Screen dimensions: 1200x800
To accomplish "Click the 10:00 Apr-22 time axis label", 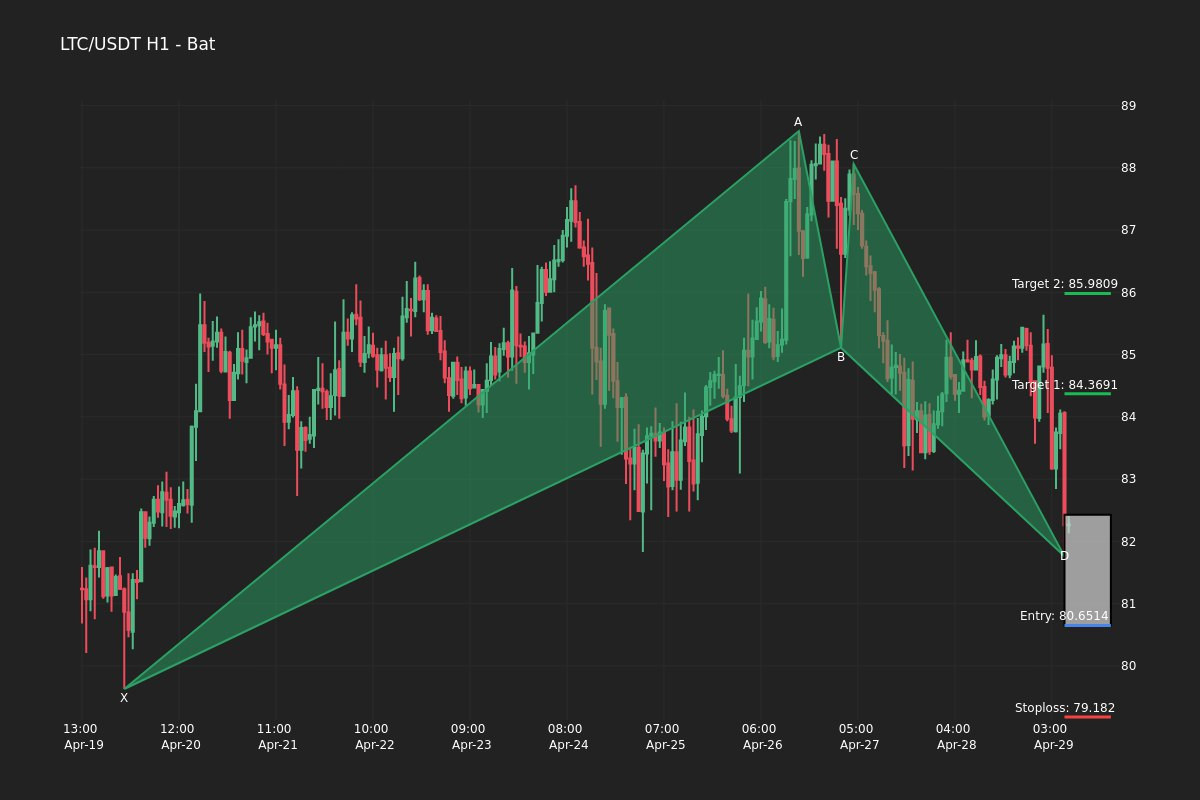I will tap(373, 737).
